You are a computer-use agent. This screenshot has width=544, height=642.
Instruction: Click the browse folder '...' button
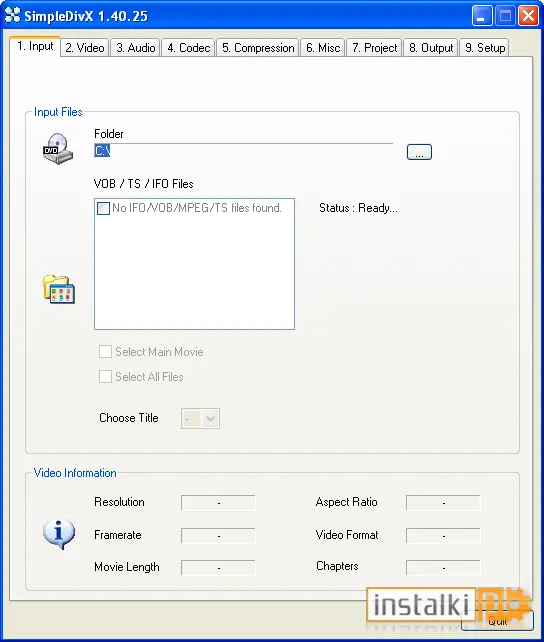pos(419,152)
